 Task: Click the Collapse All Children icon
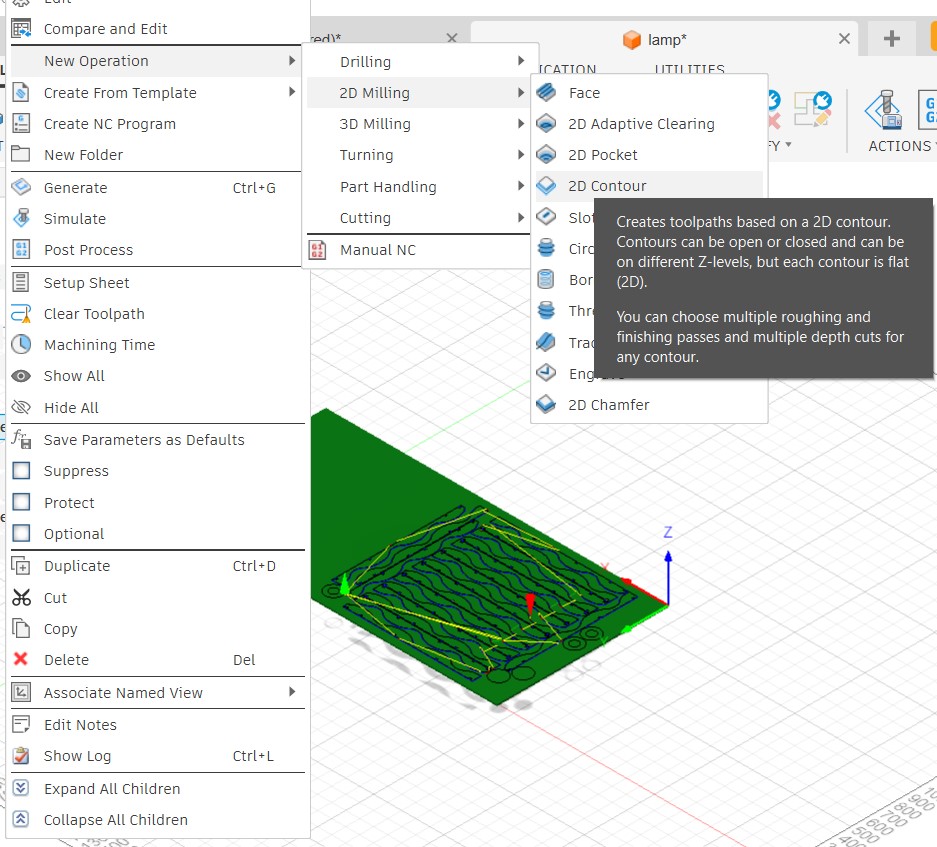tap(21, 819)
